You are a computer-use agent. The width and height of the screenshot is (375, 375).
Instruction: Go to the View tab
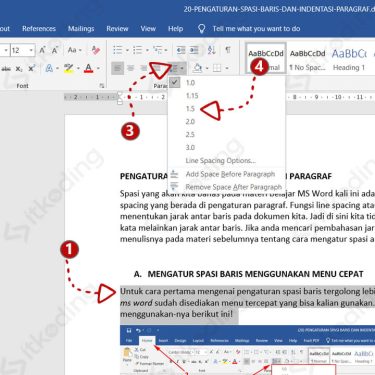(148, 29)
